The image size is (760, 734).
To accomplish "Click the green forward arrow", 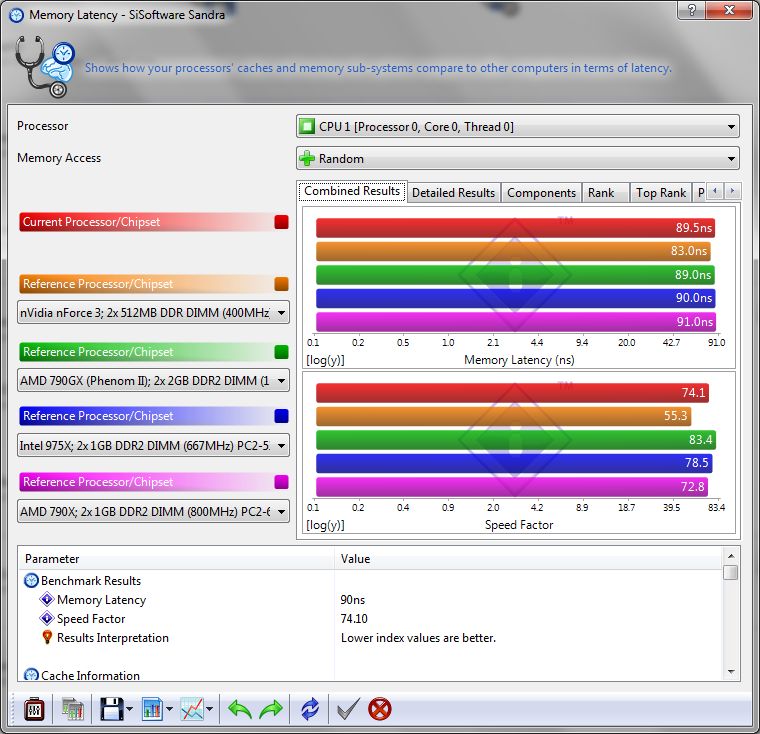I will [x=272, y=709].
